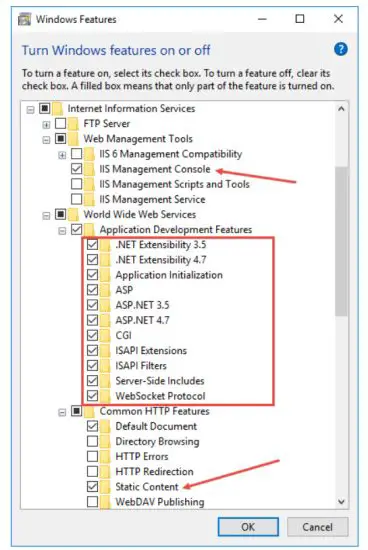
Task: Click the folder icon beside WebSocket Protocol
Action: click(105, 396)
